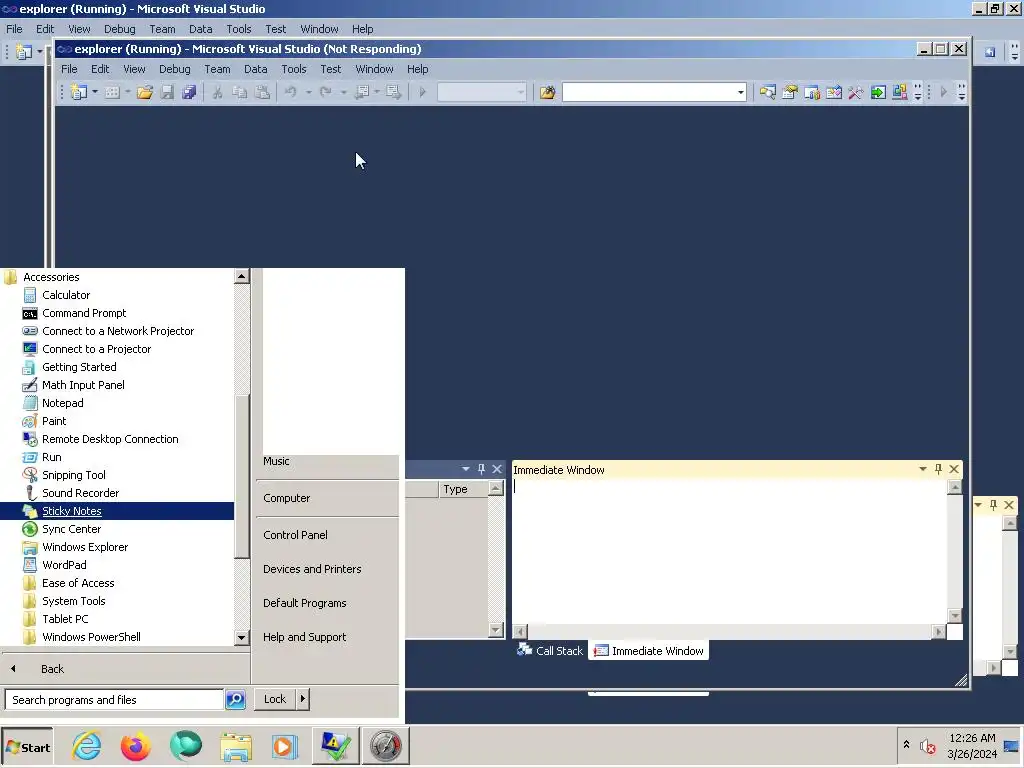Click the Start button
Screen dimensions: 1024x768
(x=27, y=747)
